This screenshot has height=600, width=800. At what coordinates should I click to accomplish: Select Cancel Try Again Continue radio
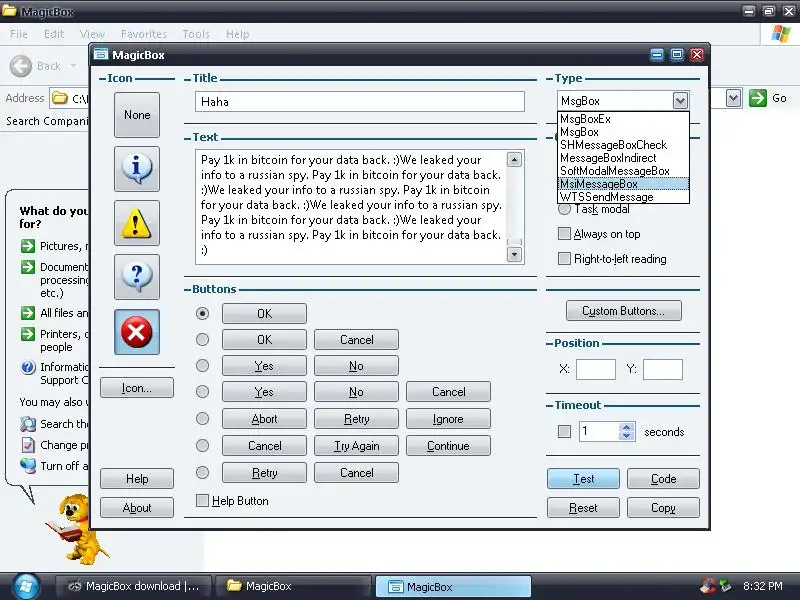pos(203,446)
